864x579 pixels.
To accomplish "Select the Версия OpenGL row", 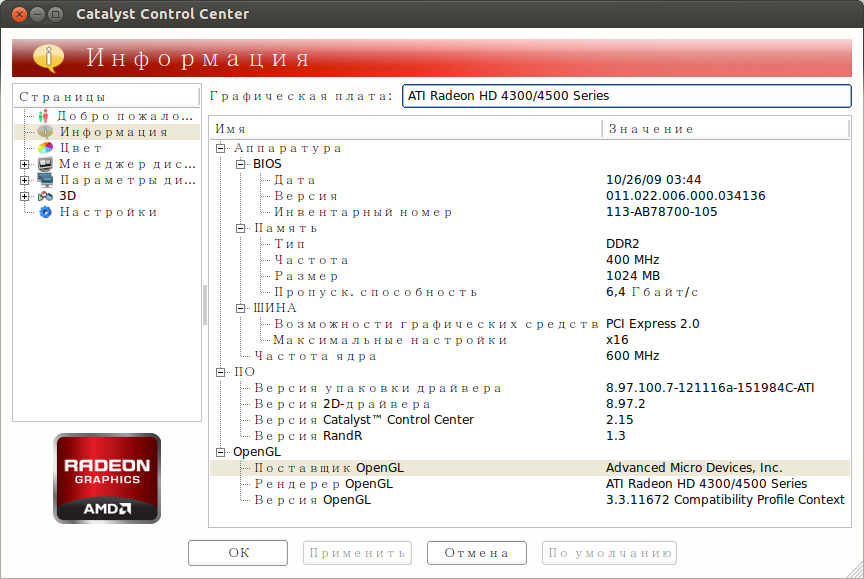I will pos(530,500).
